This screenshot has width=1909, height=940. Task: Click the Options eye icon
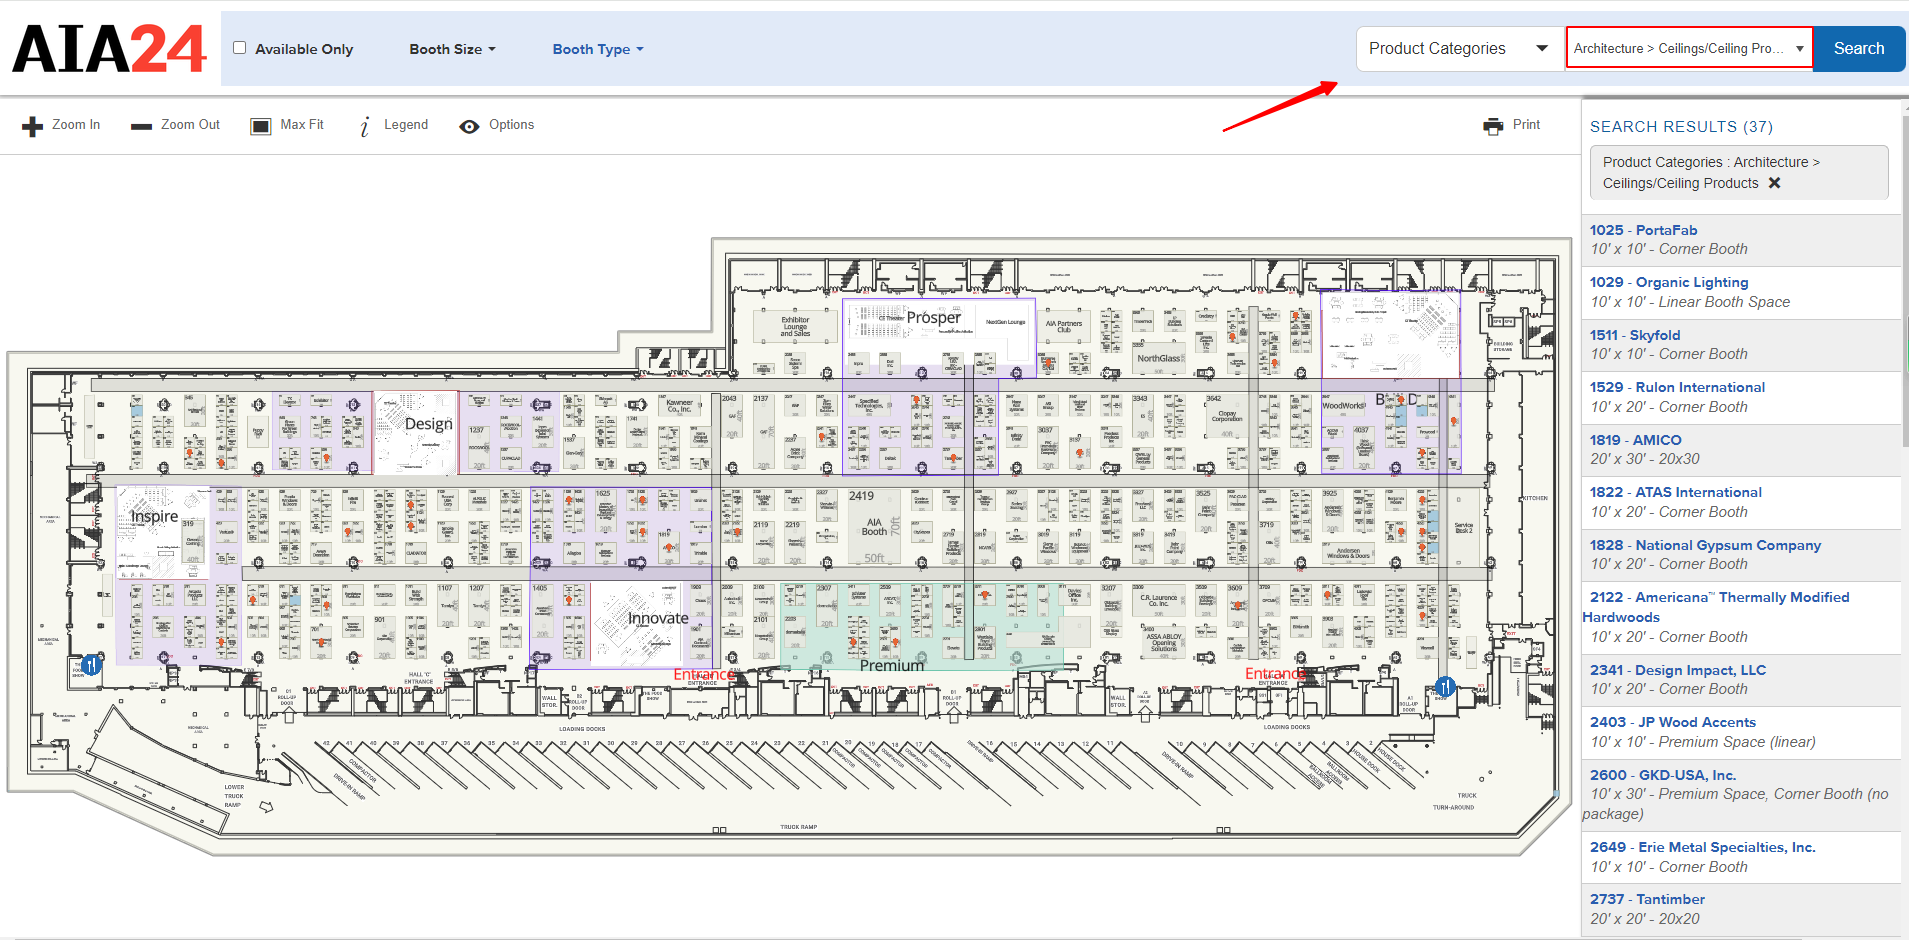[469, 126]
